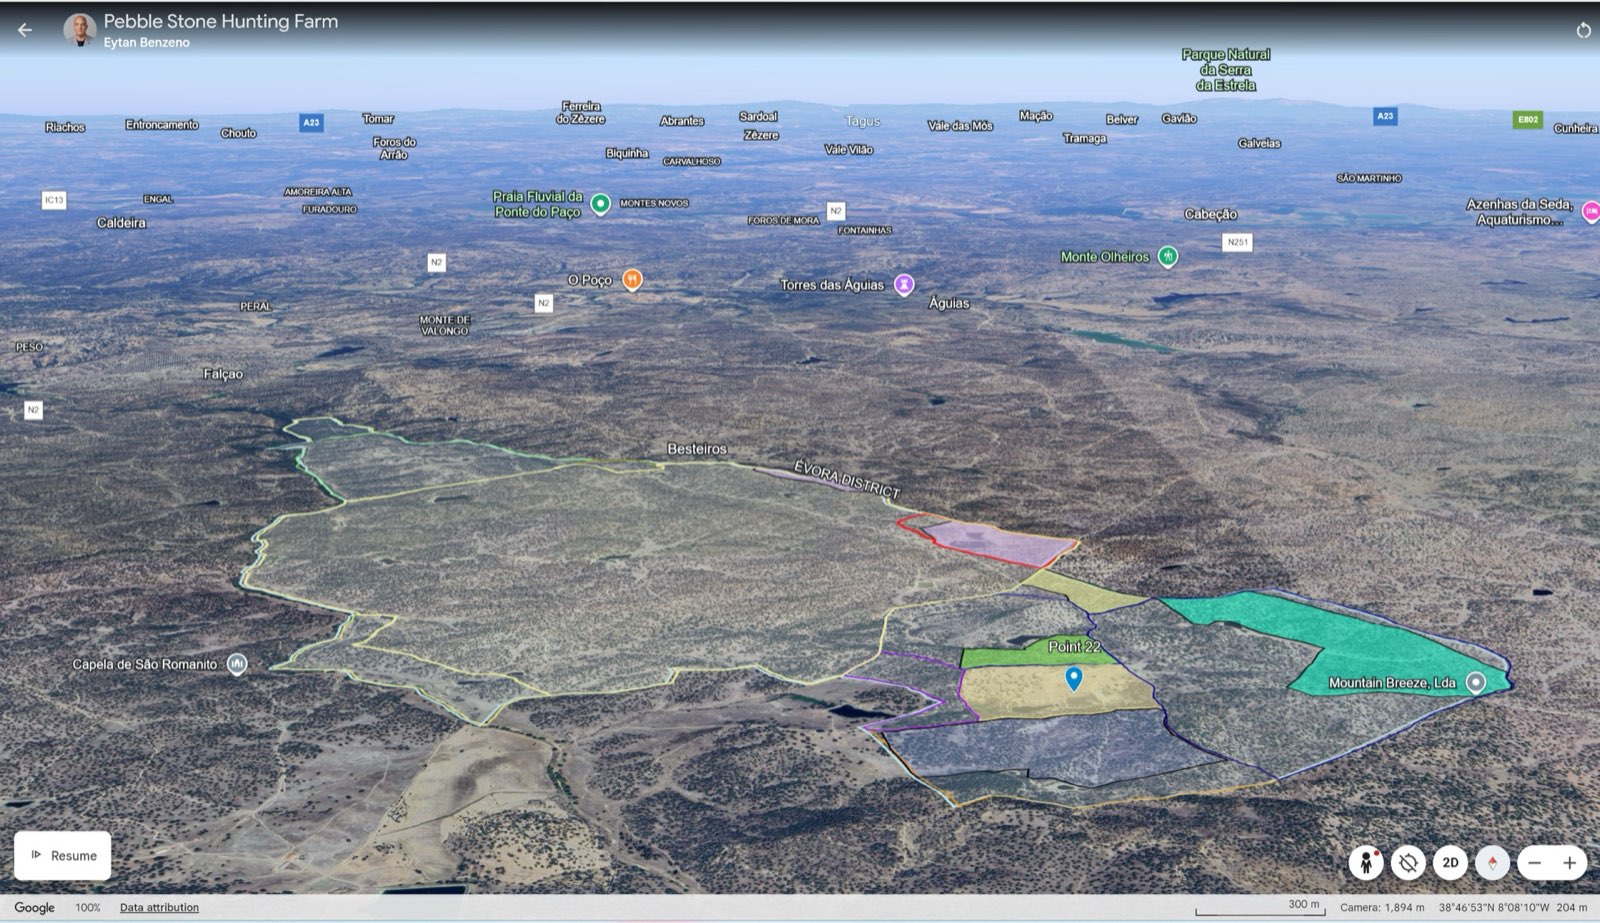Click the Águias place label

[949, 303]
